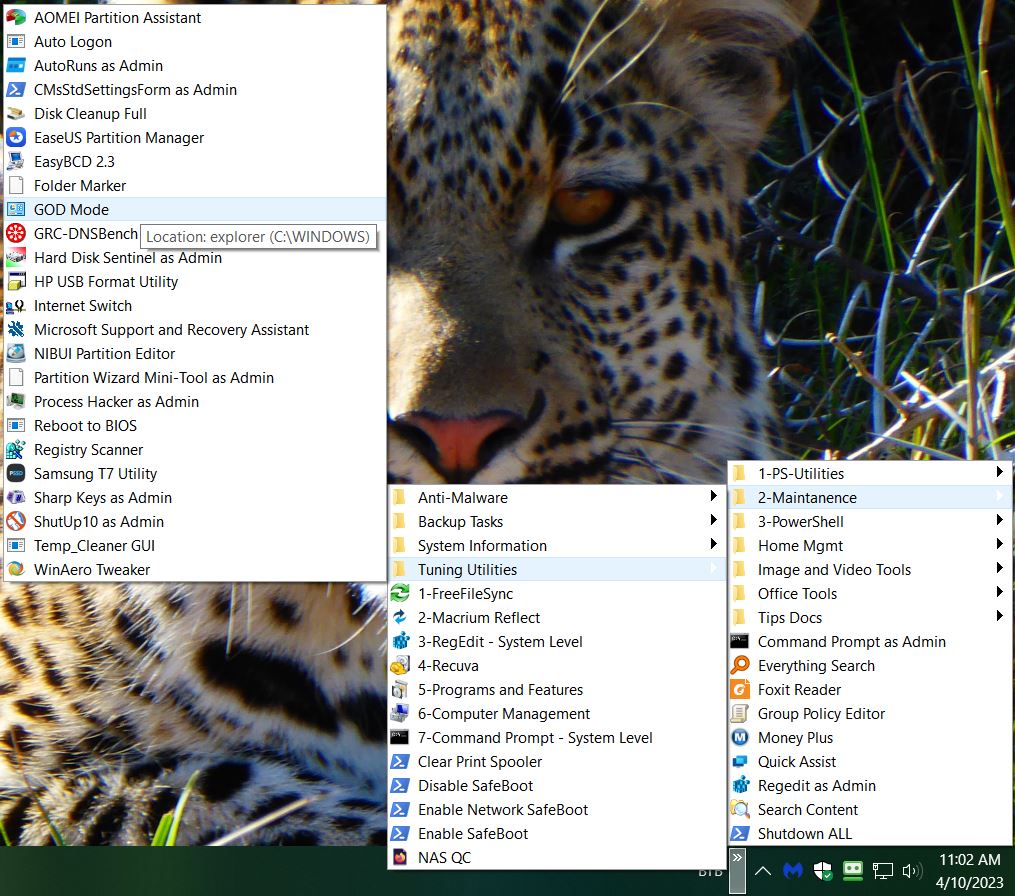Choose Reboot to BIOS entry

click(85, 426)
